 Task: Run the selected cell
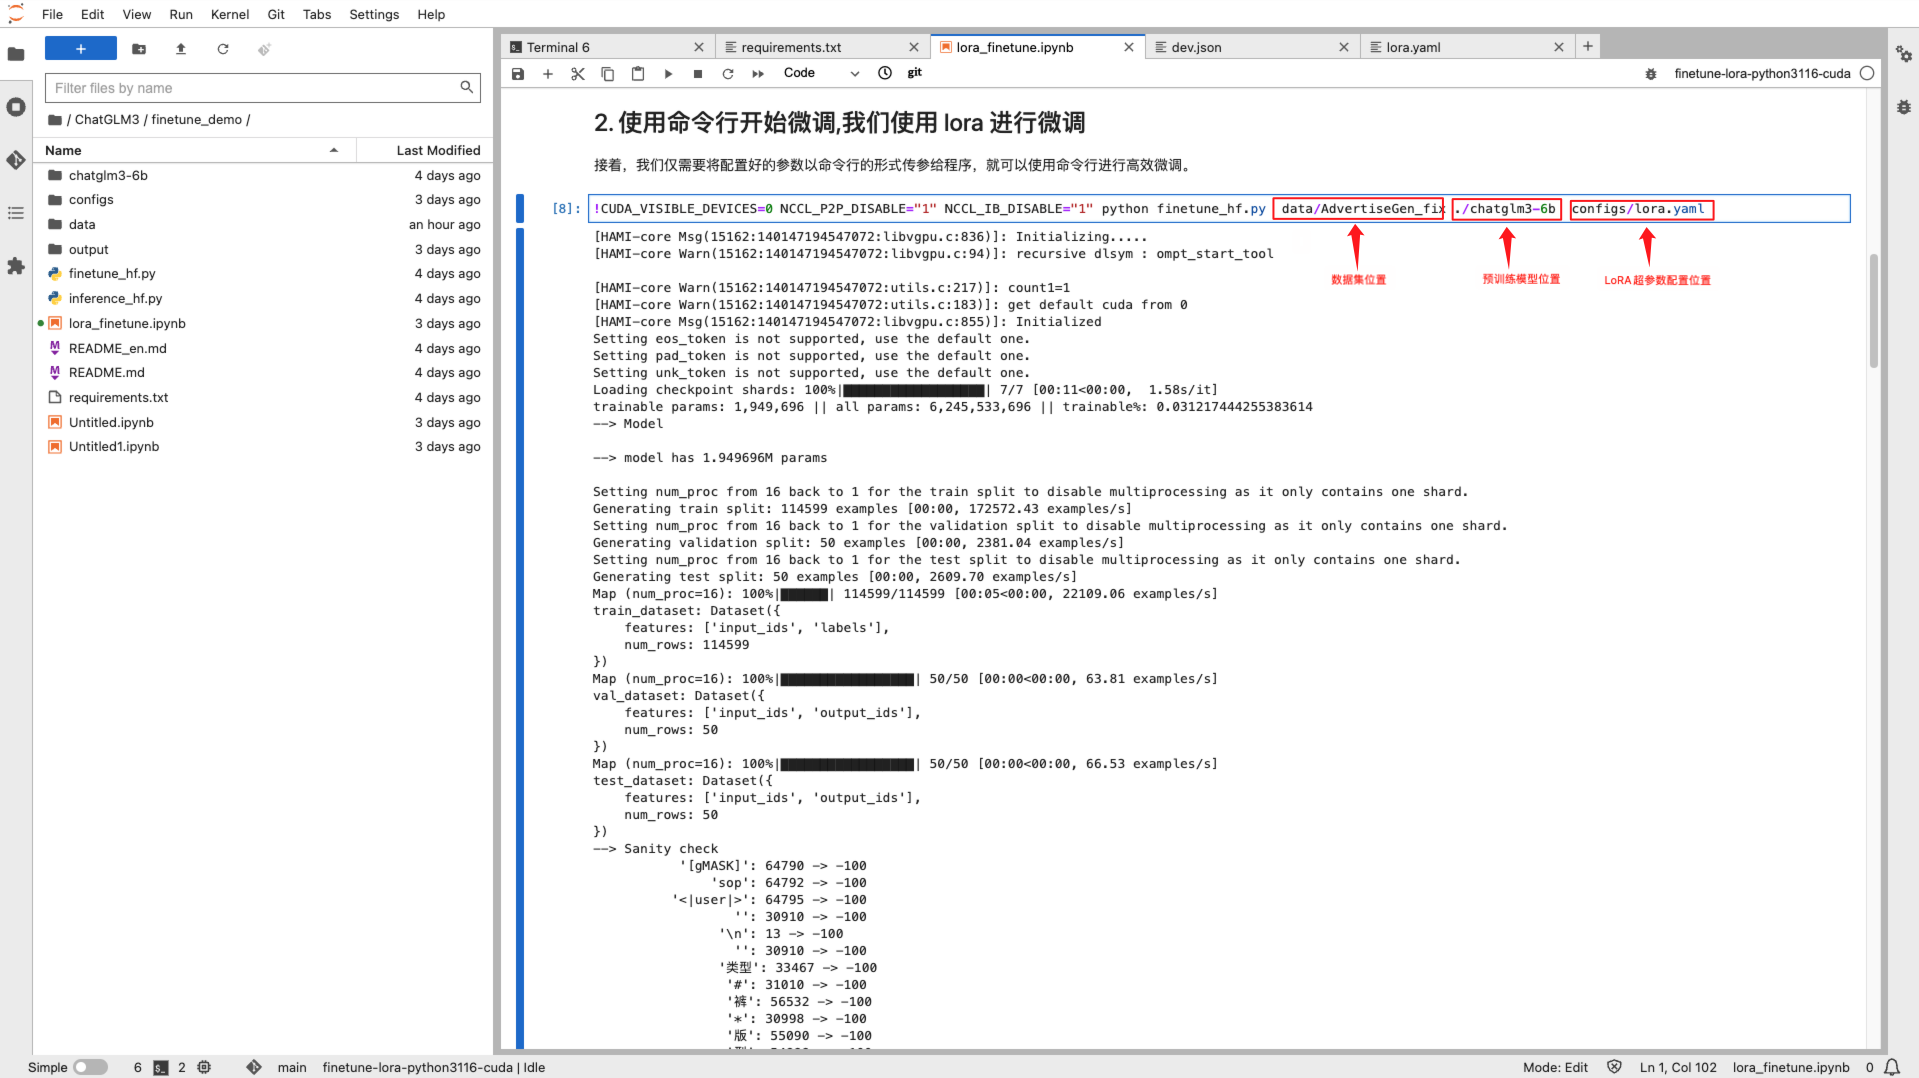pos(668,73)
